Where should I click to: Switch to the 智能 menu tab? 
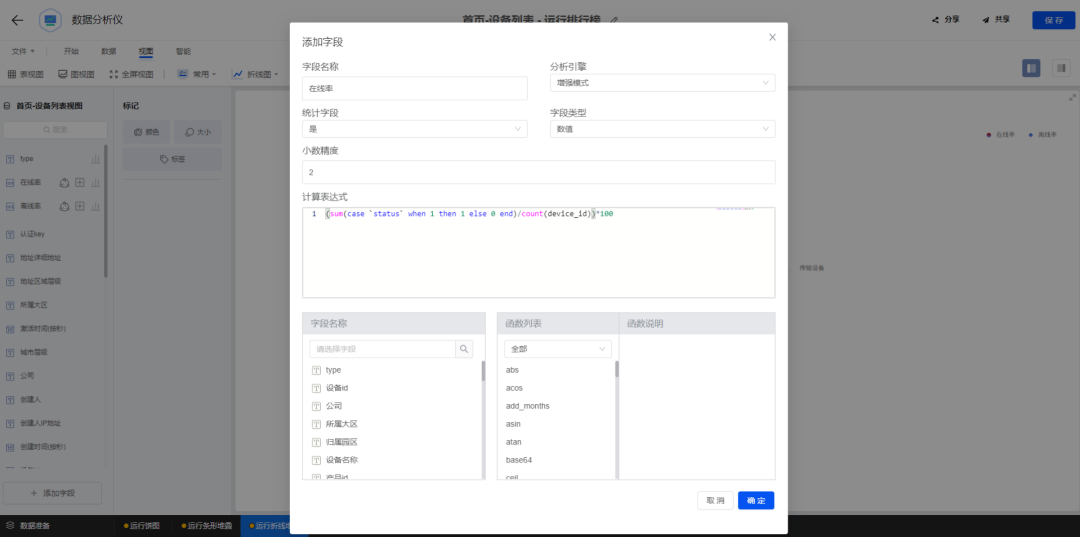tap(183, 51)
